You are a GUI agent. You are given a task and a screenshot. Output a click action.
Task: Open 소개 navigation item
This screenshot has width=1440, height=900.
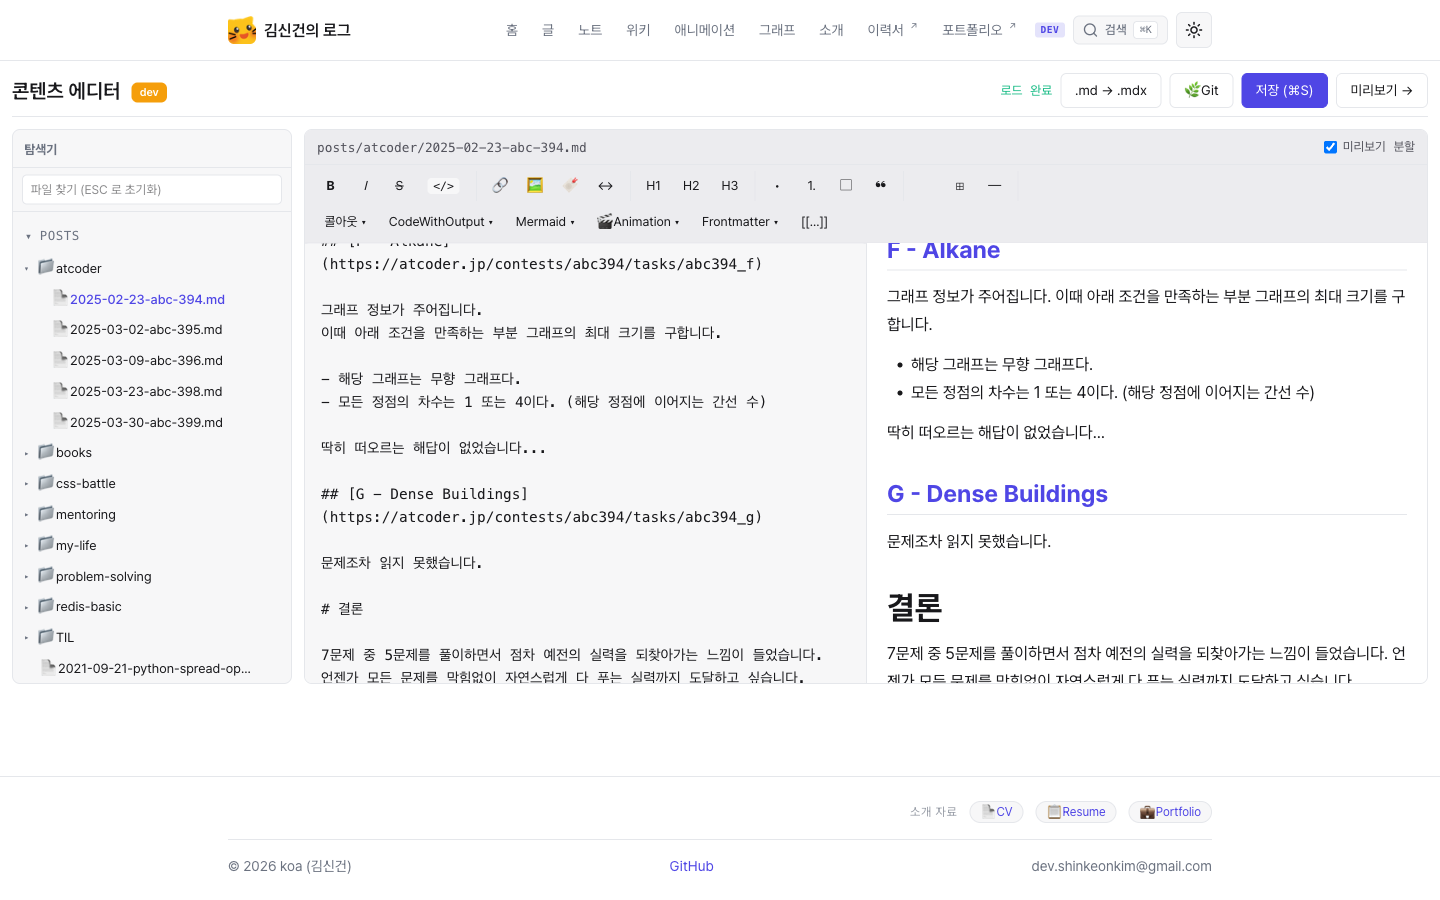pos(831,30)
